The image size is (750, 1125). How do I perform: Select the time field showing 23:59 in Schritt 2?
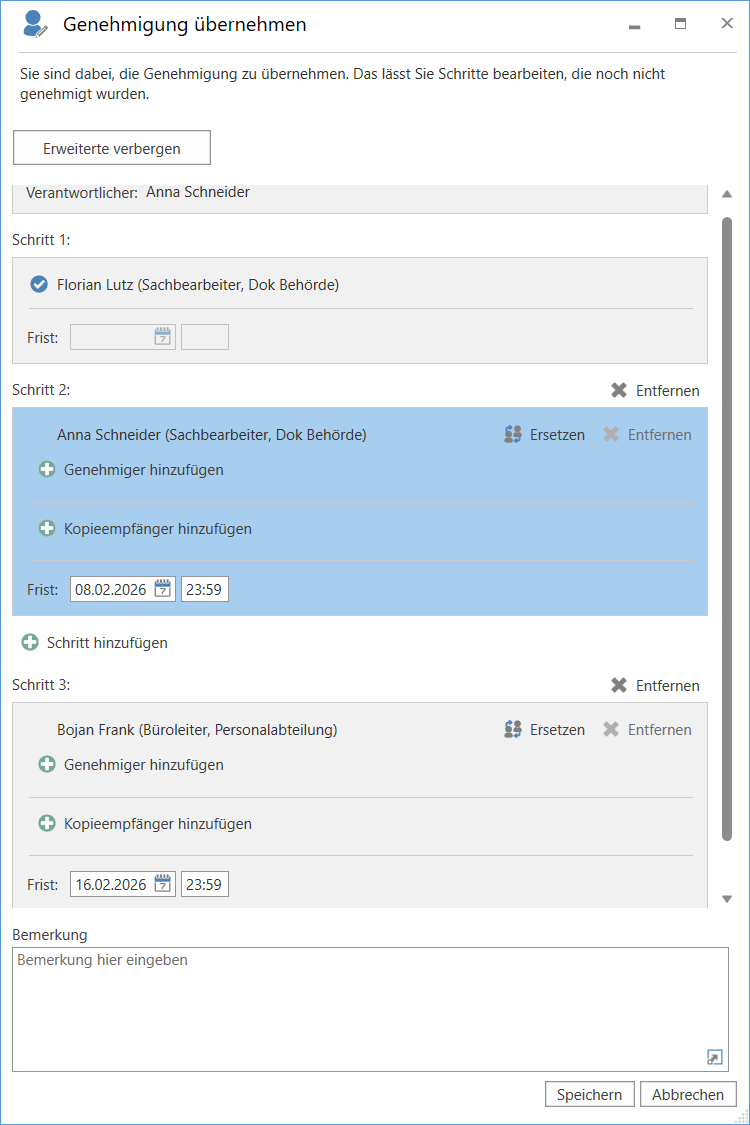tap(204, 588)
